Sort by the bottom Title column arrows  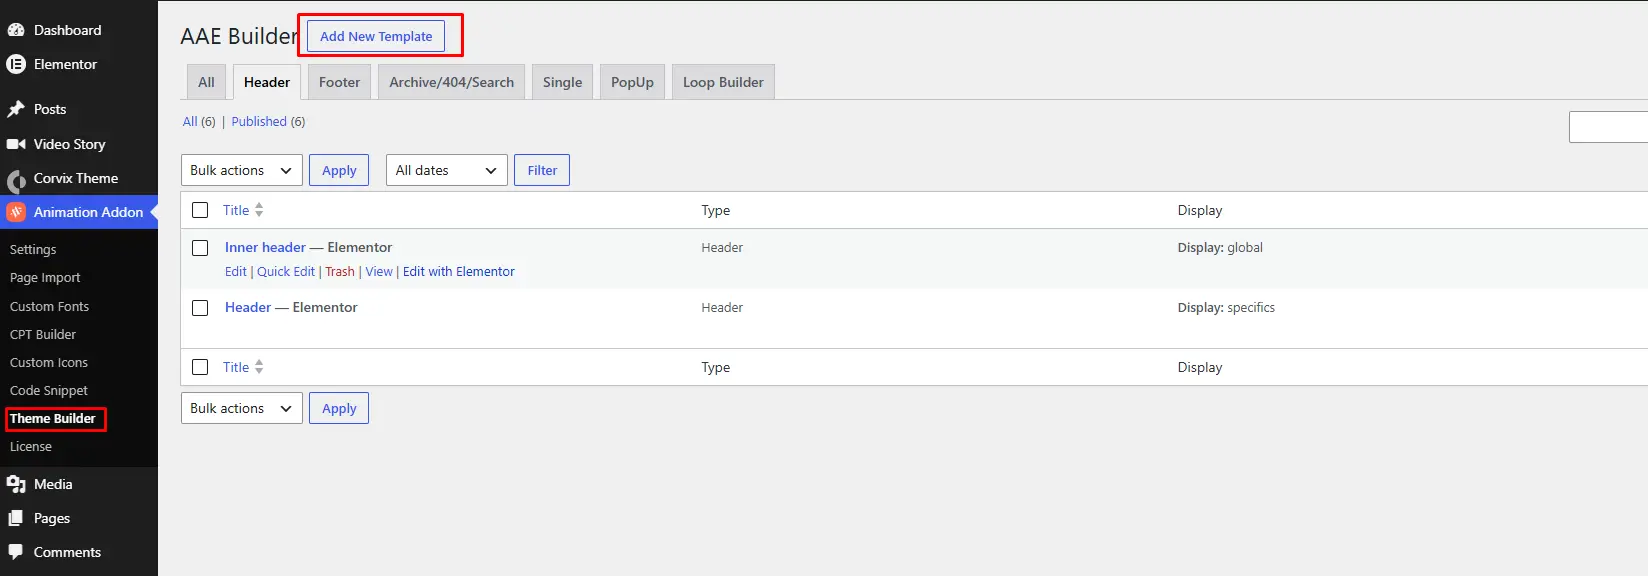click(x=259, y=367)
